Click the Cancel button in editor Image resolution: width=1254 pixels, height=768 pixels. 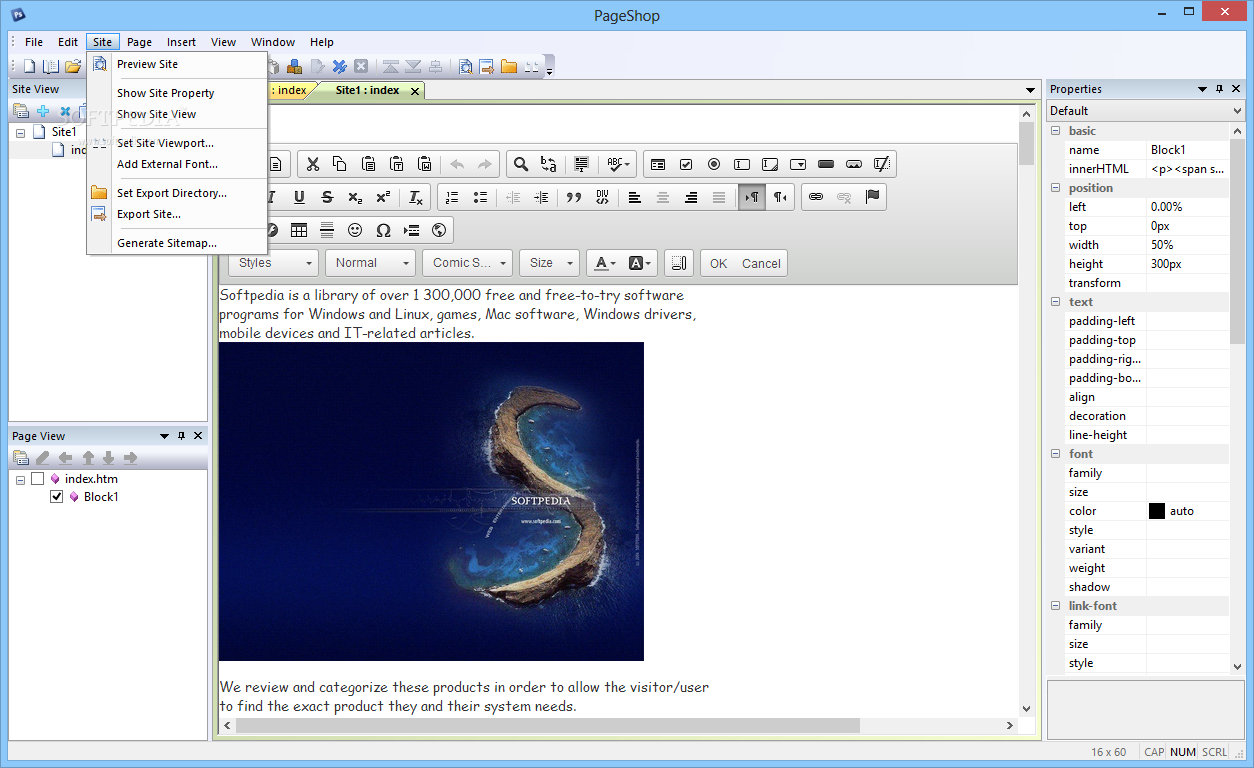(761, 263)
